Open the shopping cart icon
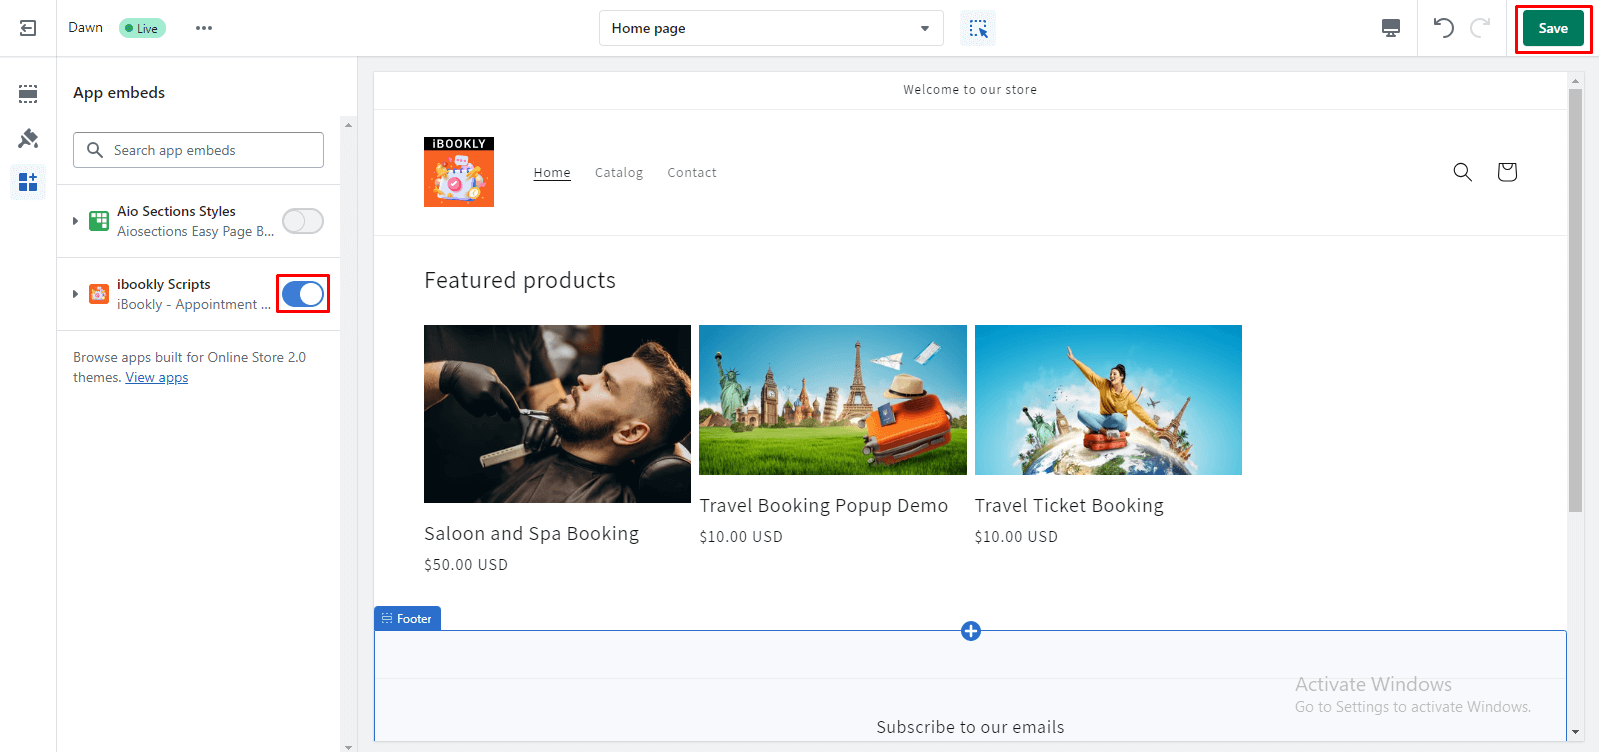 1507,172
